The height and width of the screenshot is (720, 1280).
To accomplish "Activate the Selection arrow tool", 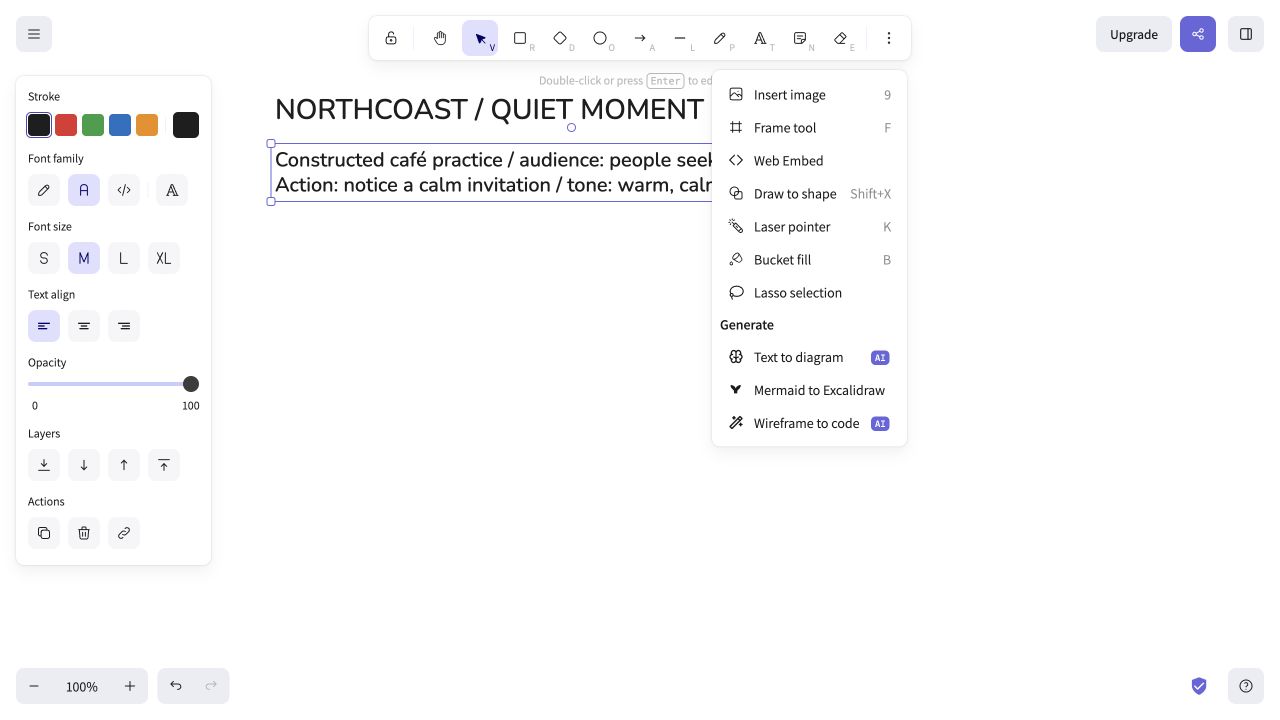I will (x=480, y=38).
